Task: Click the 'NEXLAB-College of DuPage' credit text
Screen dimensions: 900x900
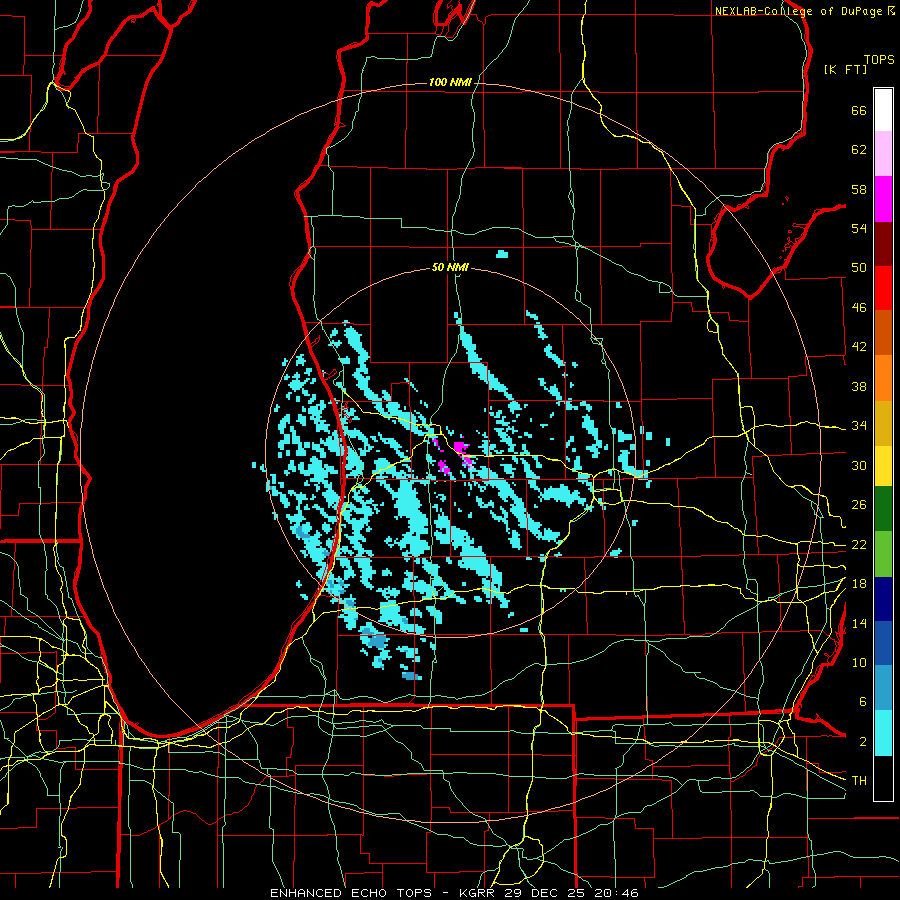Action: click(x=800, y=11)
